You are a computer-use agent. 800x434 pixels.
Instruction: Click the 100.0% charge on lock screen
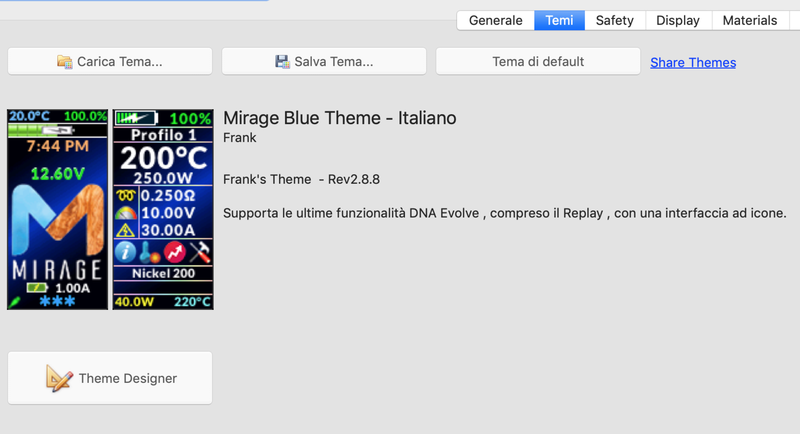click(85, 116)
